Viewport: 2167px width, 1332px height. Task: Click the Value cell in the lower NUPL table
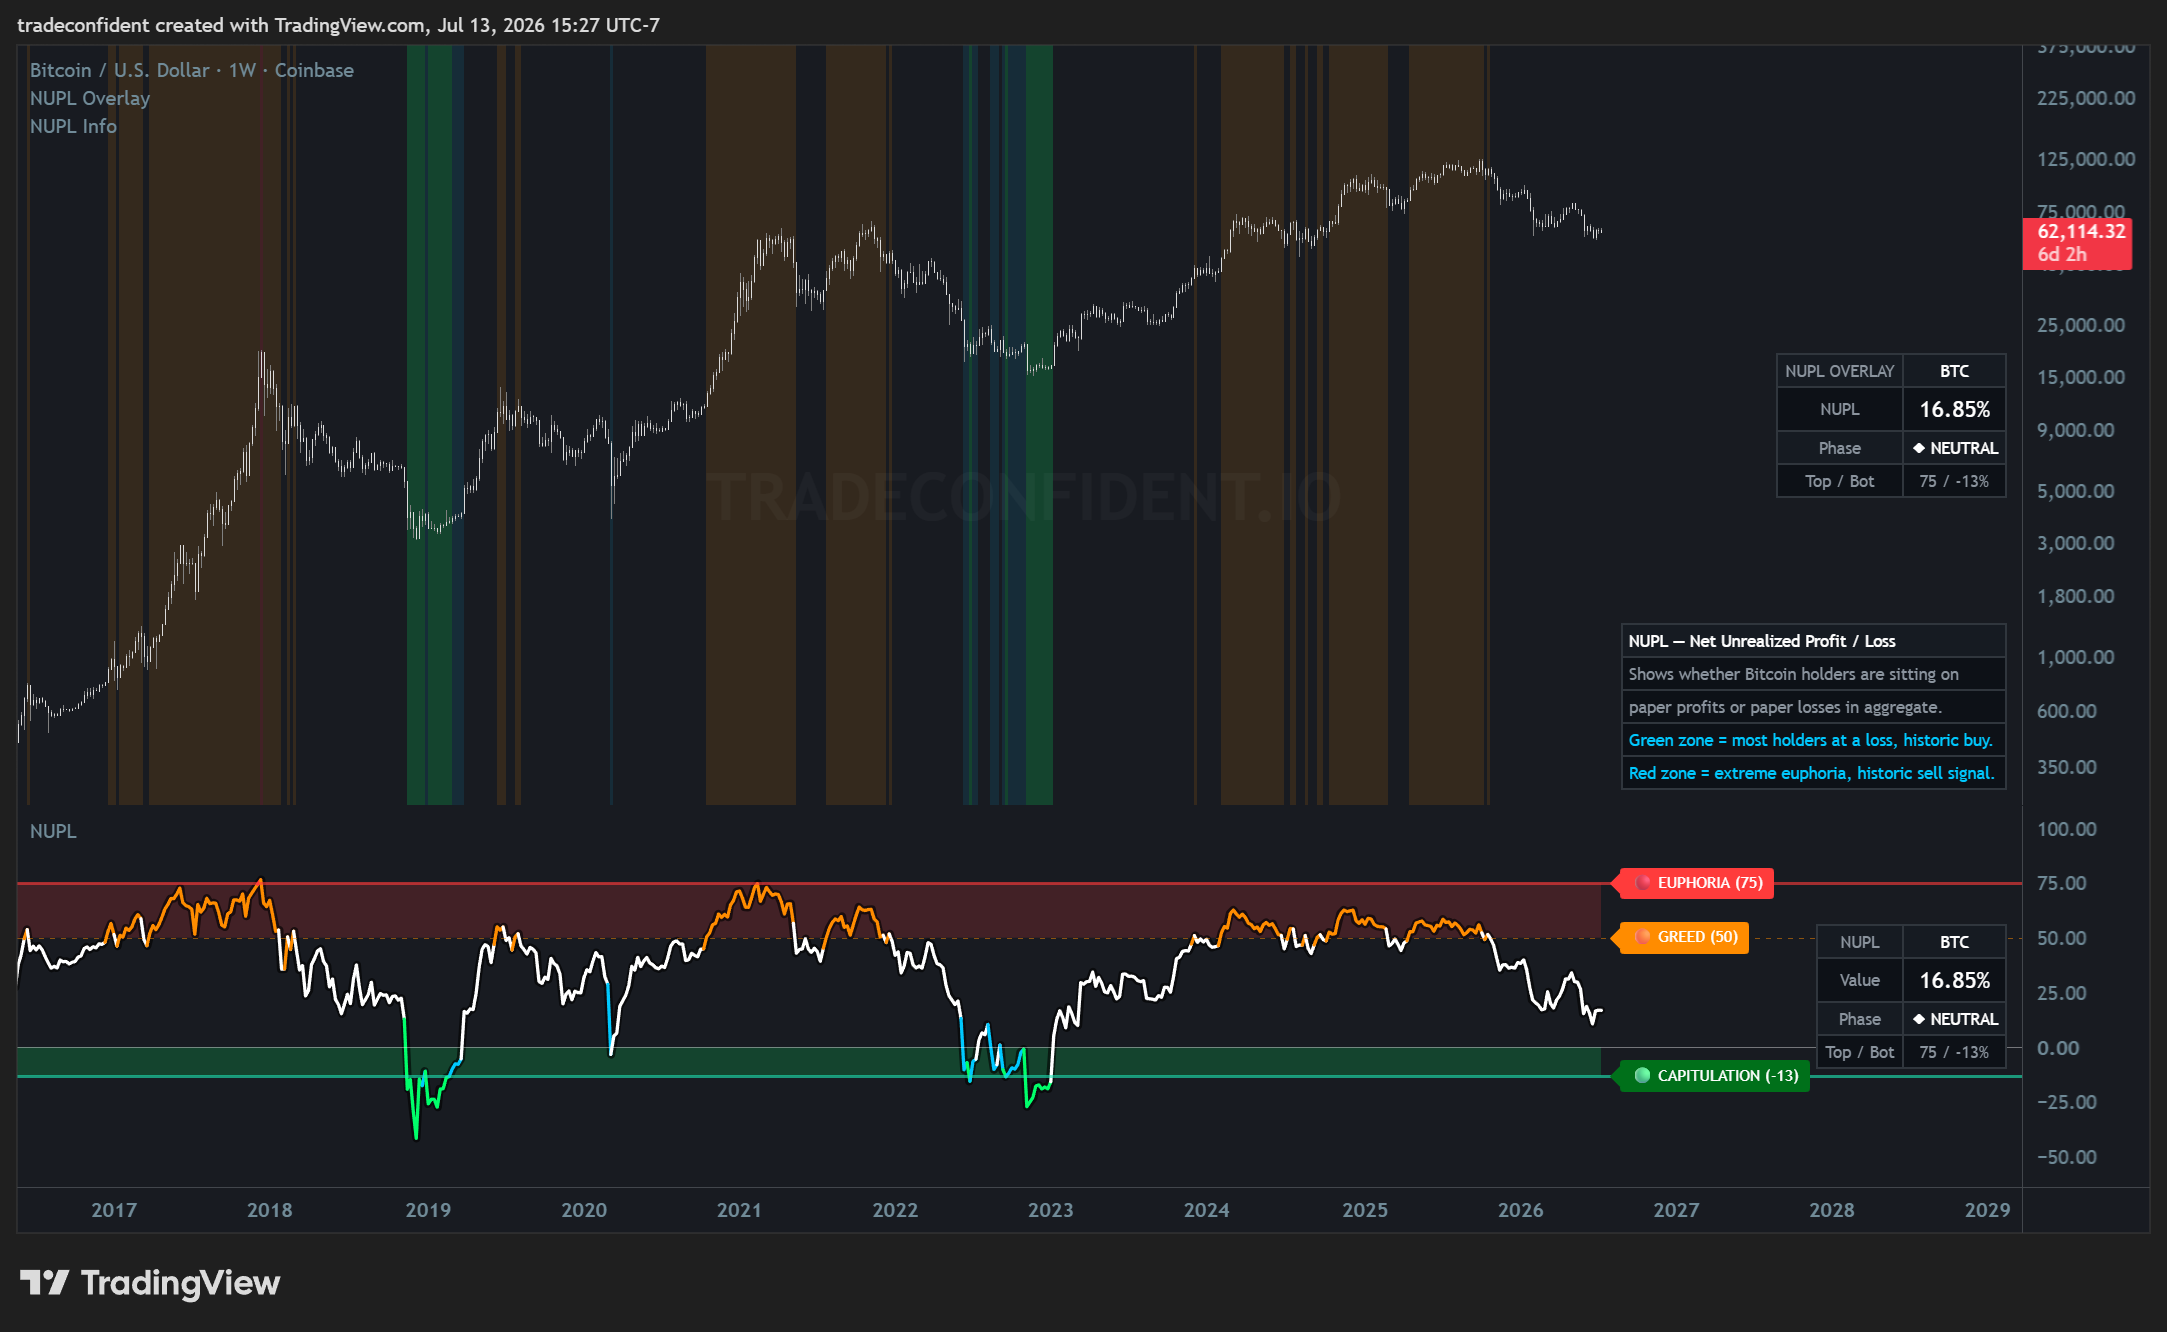[x=1860, y=980]
